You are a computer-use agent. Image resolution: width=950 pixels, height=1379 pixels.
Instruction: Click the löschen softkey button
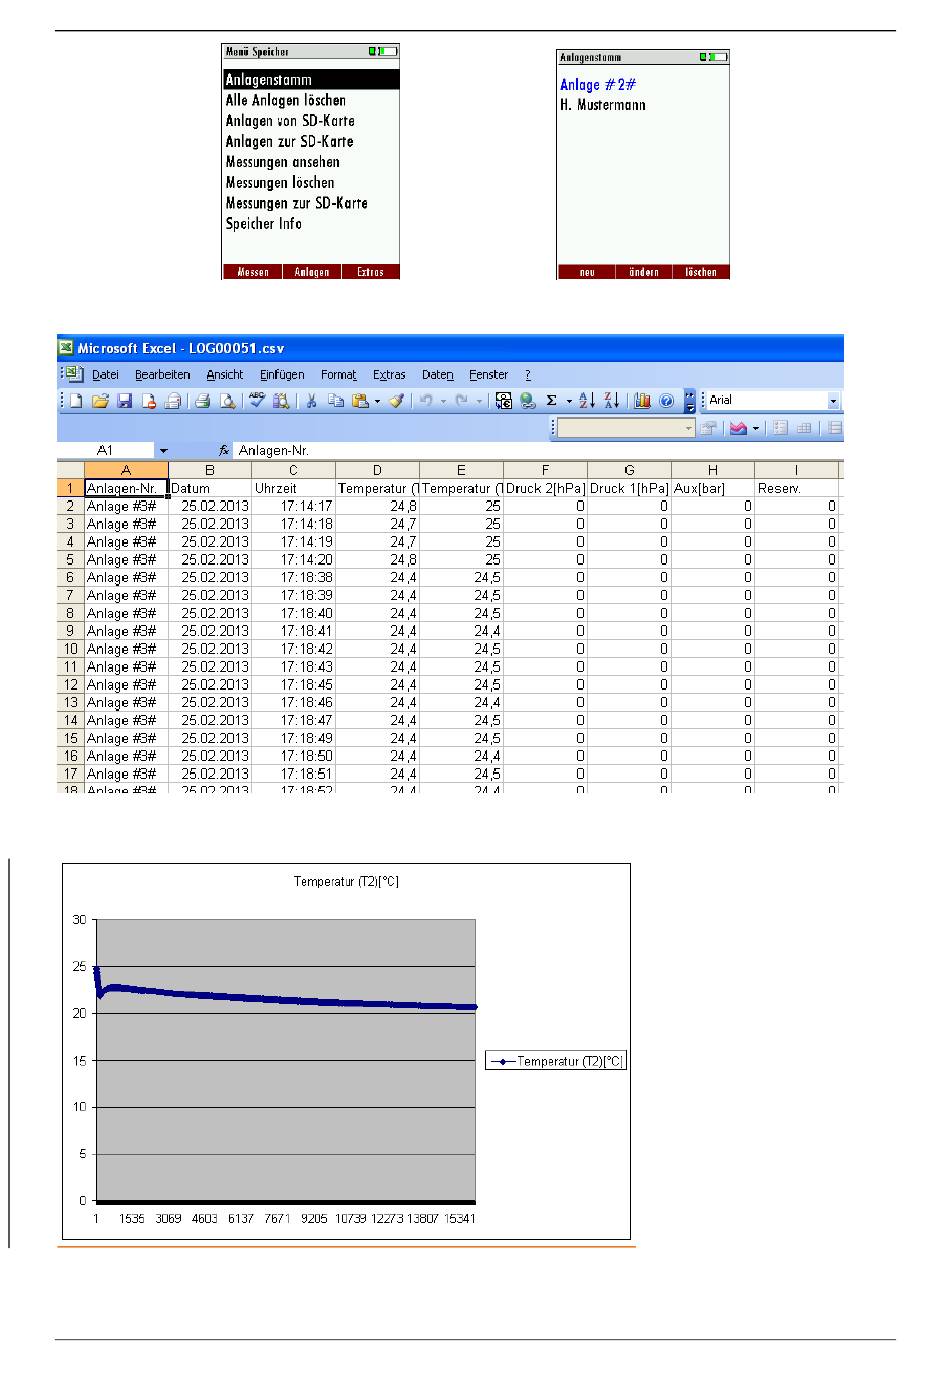(x=701, y=272)
